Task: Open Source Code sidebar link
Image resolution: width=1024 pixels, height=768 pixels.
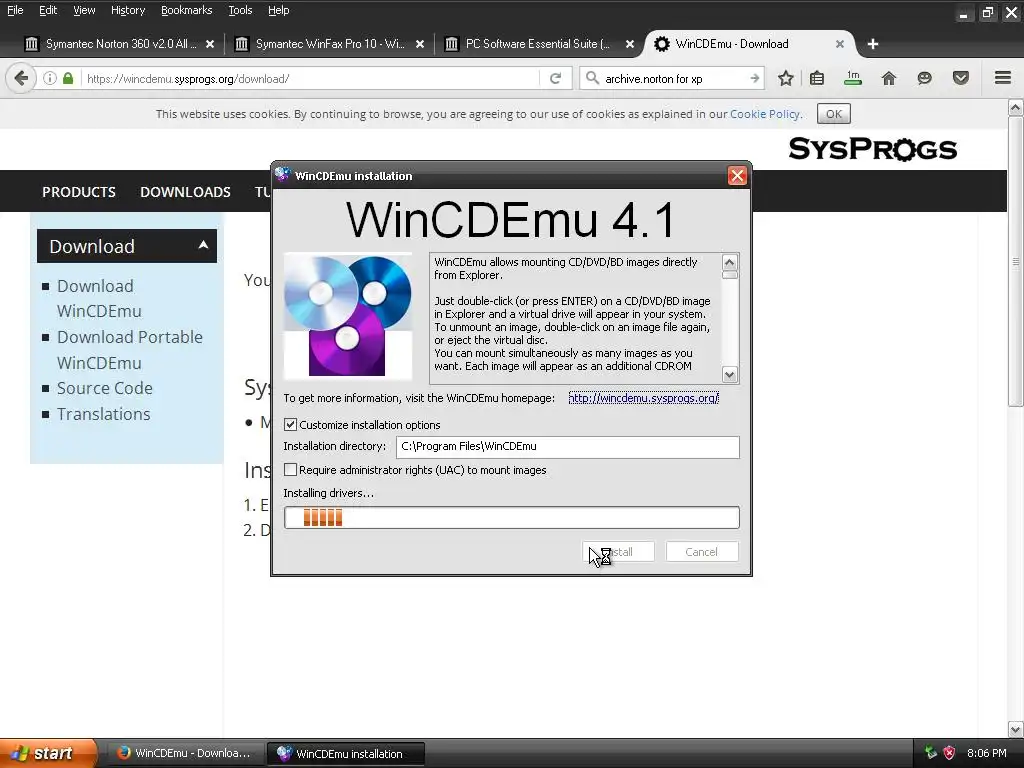Action: click(104, 388)
